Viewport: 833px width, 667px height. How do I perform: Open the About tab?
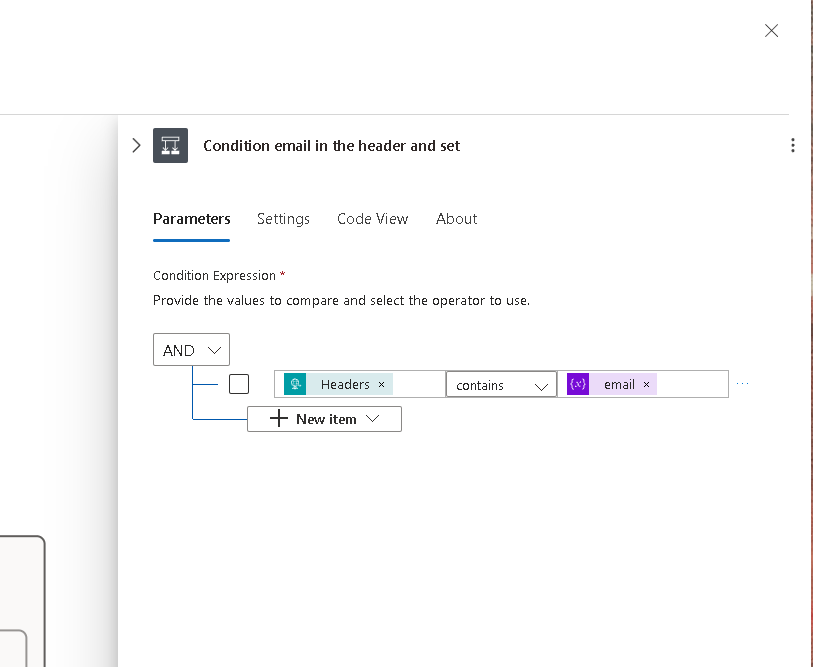tap(456, 219)
